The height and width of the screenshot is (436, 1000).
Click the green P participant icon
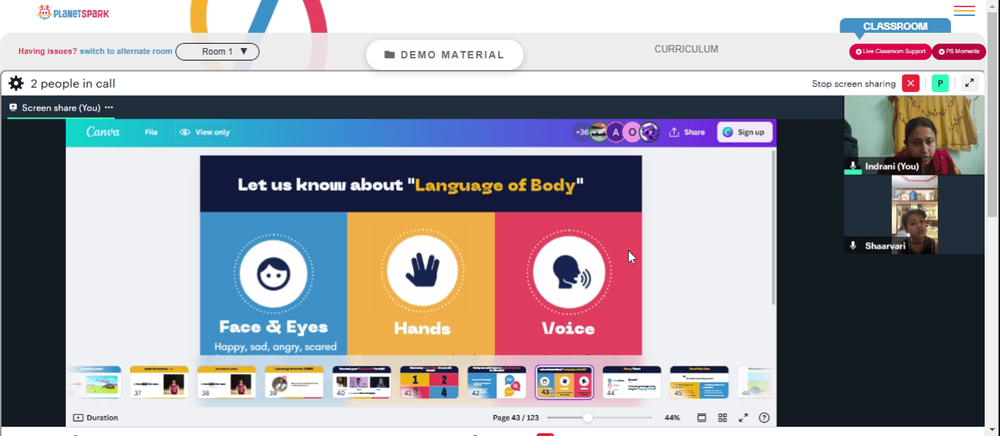tap(940, 84)
